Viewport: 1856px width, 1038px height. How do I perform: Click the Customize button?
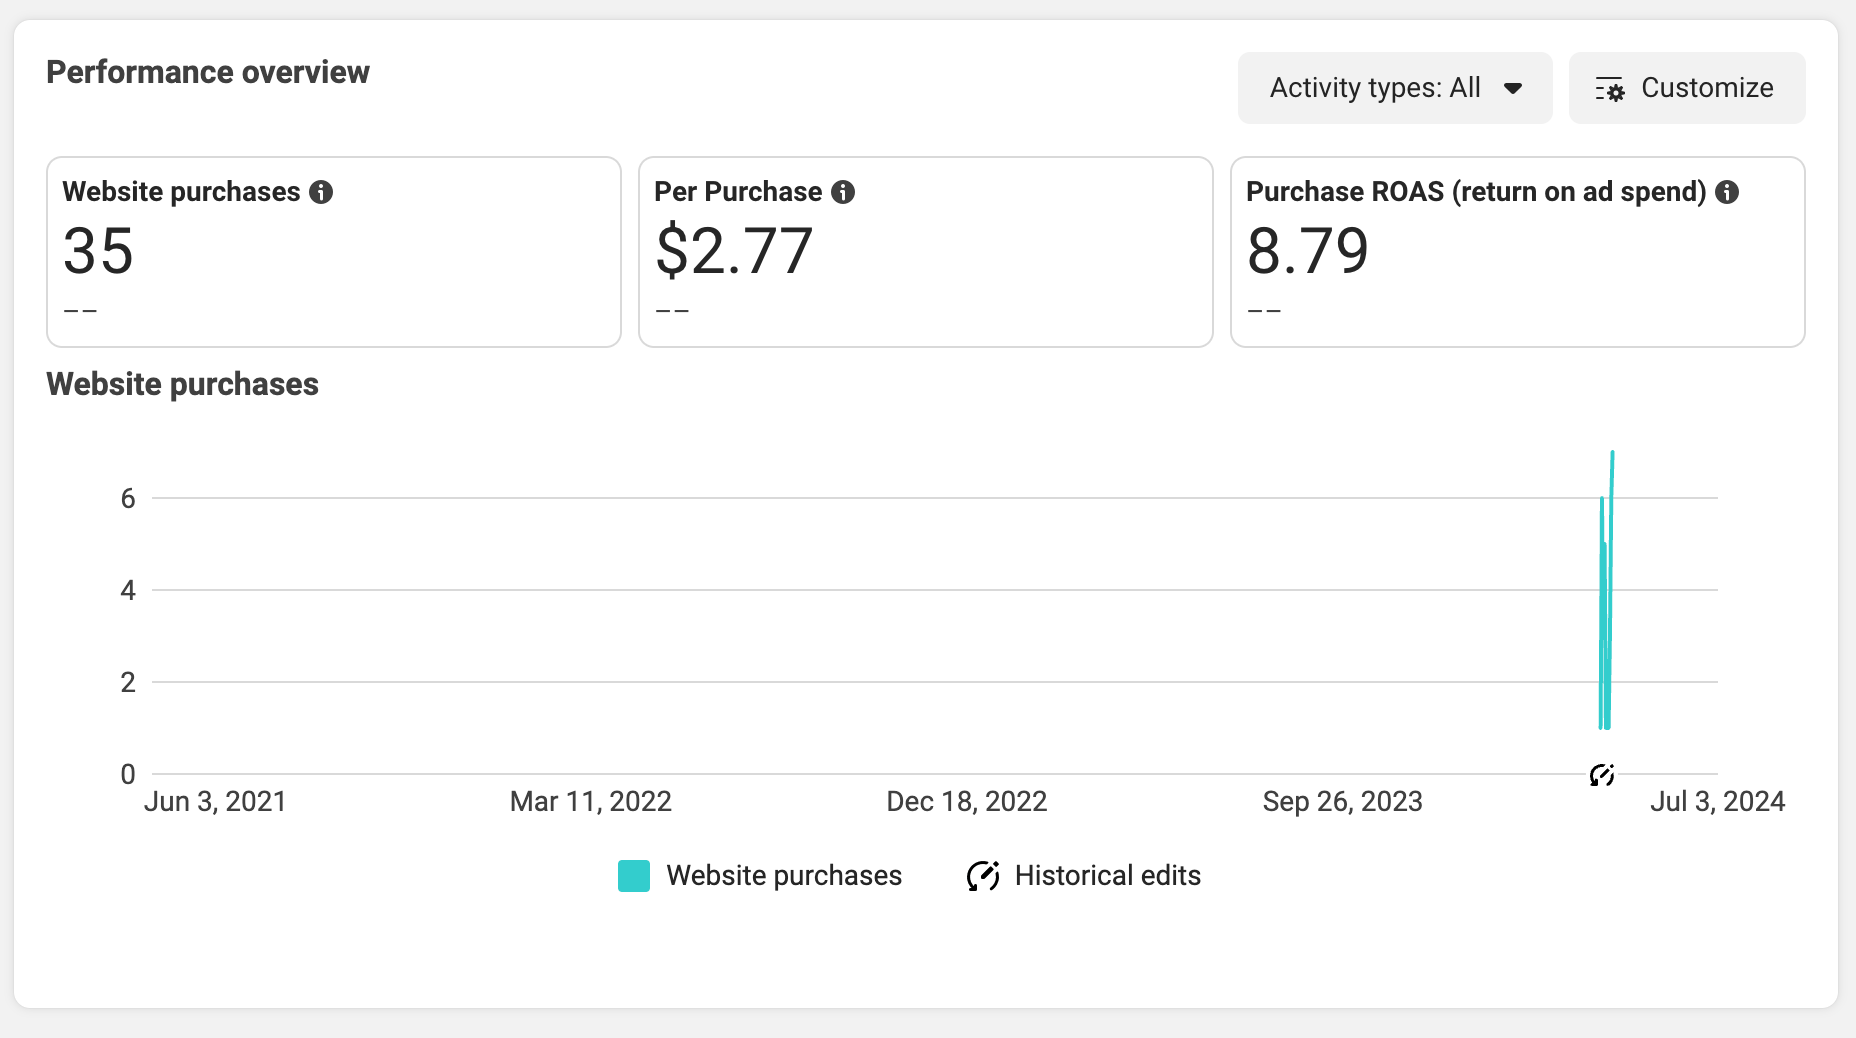(1687, 88)
